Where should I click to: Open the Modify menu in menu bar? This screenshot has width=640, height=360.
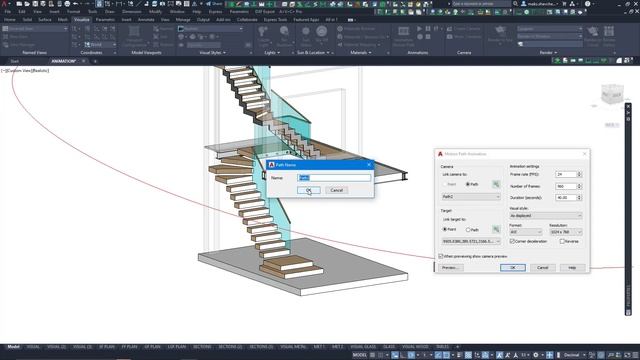click(155, 12)
